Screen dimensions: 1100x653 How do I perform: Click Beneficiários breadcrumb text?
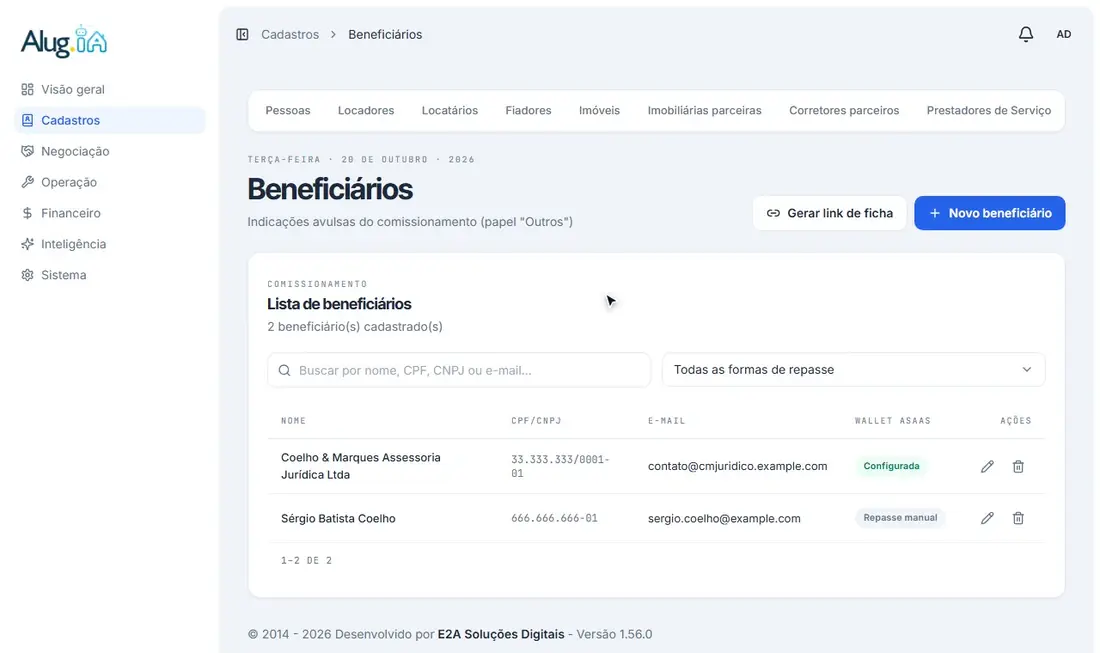(x=385, y=34)
